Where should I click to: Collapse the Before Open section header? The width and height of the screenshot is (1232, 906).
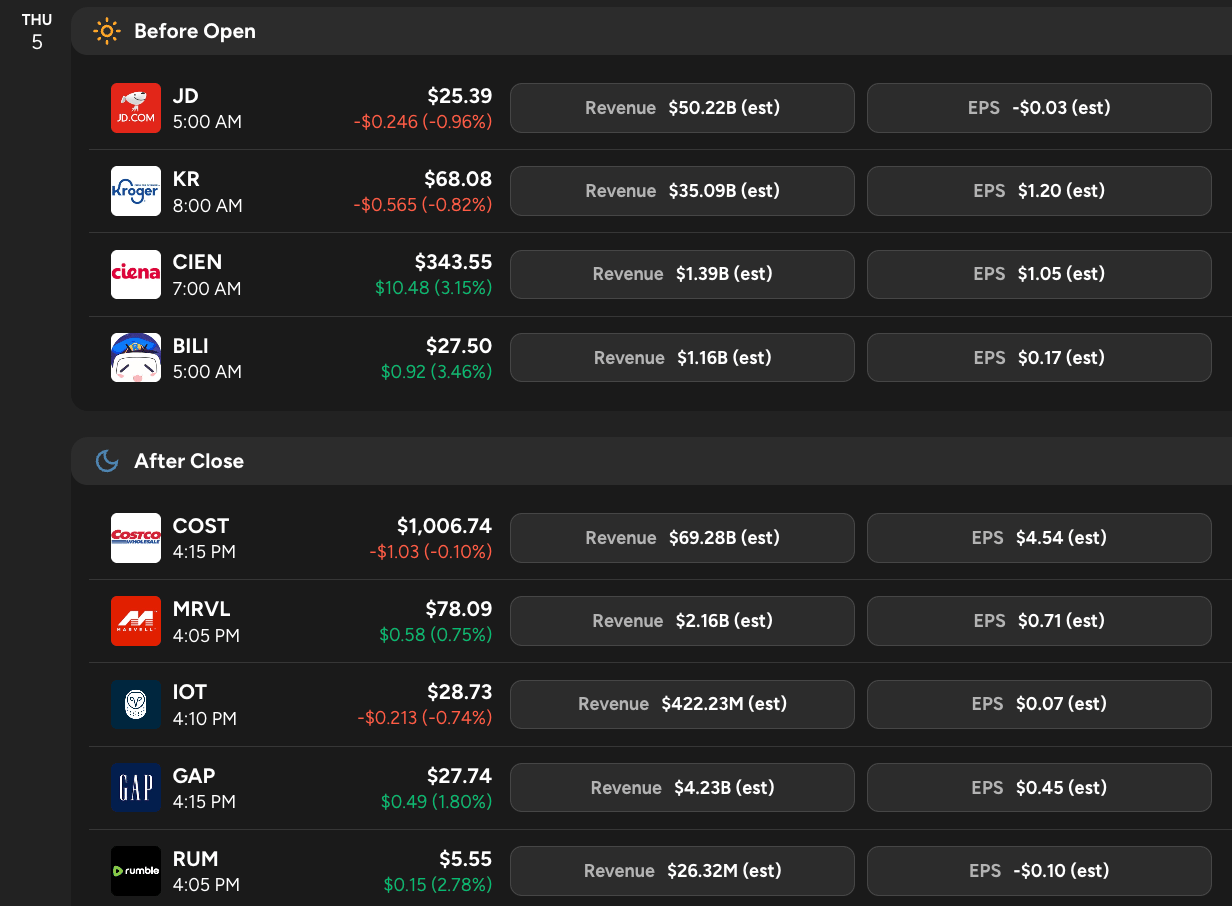point(651,31)
